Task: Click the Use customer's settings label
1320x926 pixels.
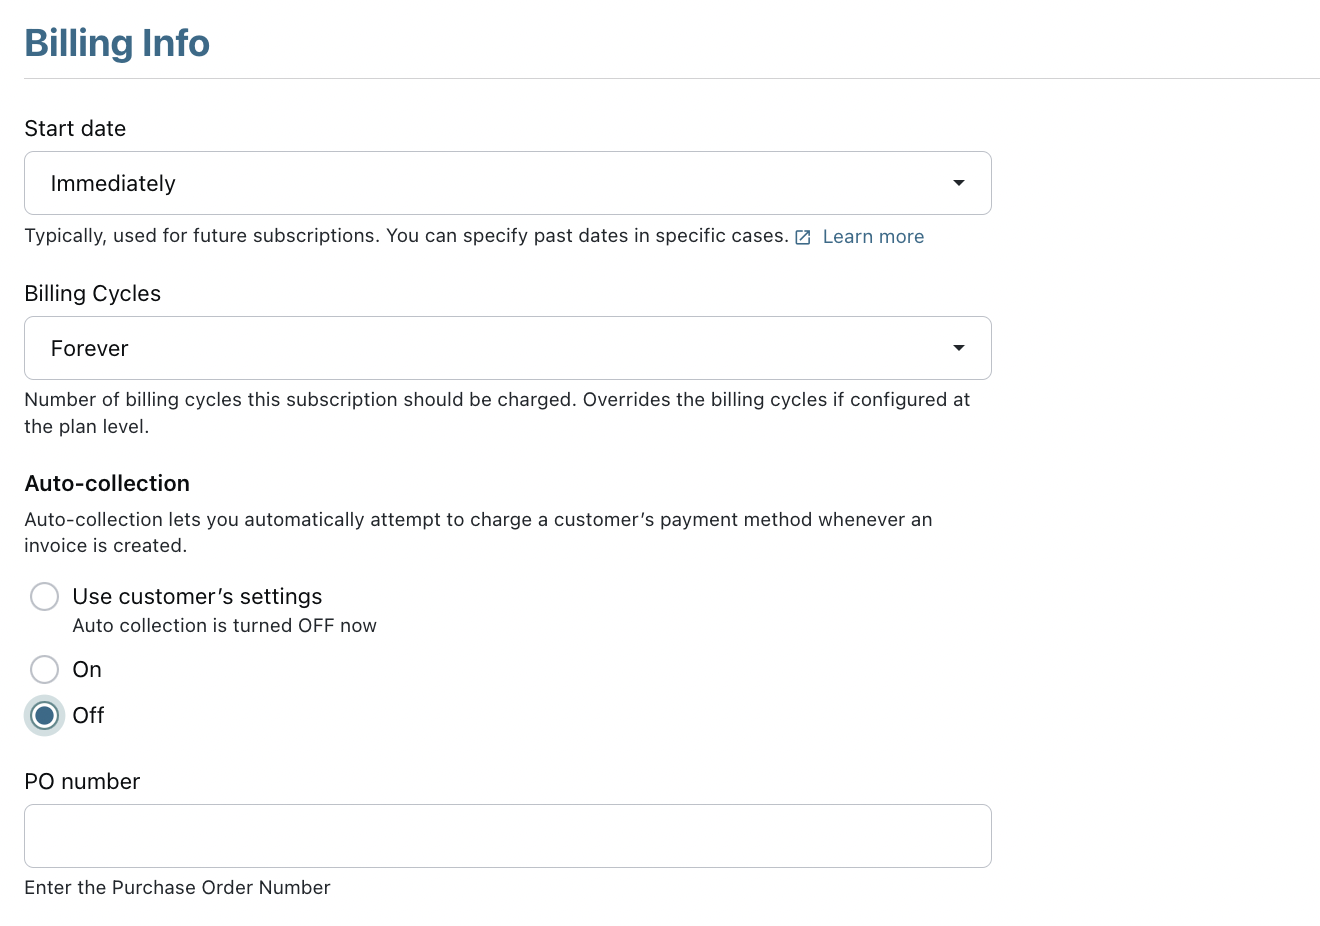Action: coord(197,596)
